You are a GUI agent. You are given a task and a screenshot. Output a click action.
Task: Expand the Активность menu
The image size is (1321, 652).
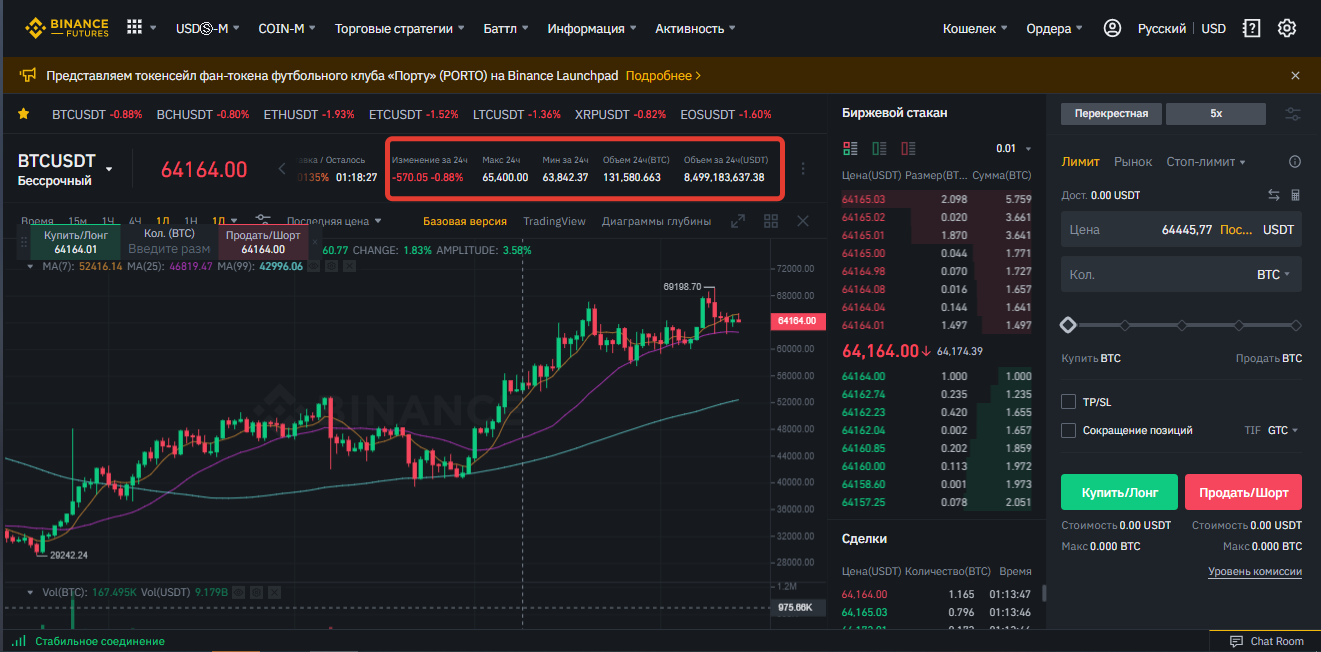pos(696,28)
